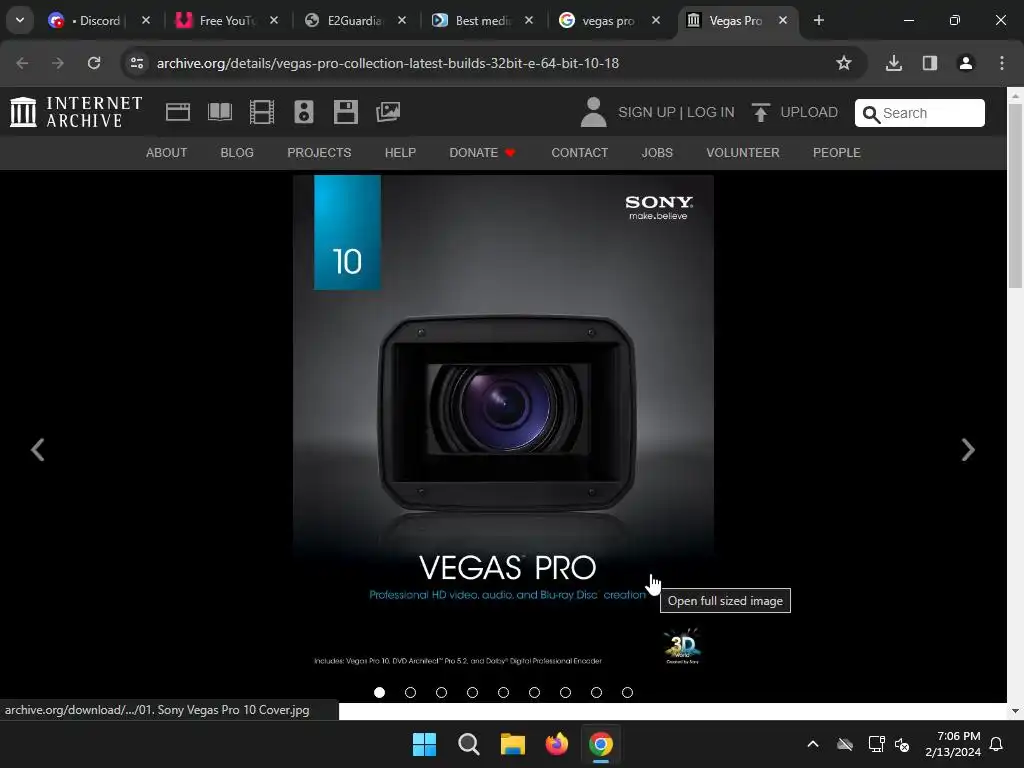Viewport: 1024px width, 768px height.
Task: Select fifth carousel dot indicator
Action: pos(504,692)
